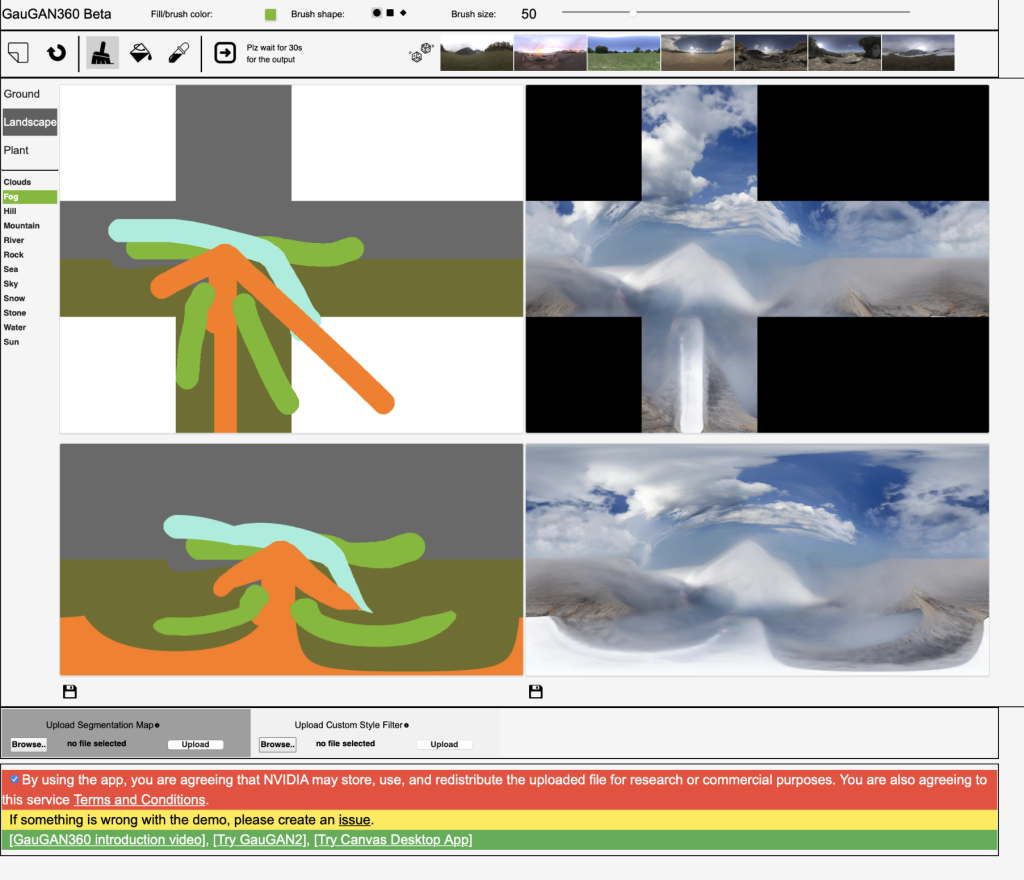Browse for a custom style filter file
This screenshot has height=880, width=1024.
[x=278, y=744]
